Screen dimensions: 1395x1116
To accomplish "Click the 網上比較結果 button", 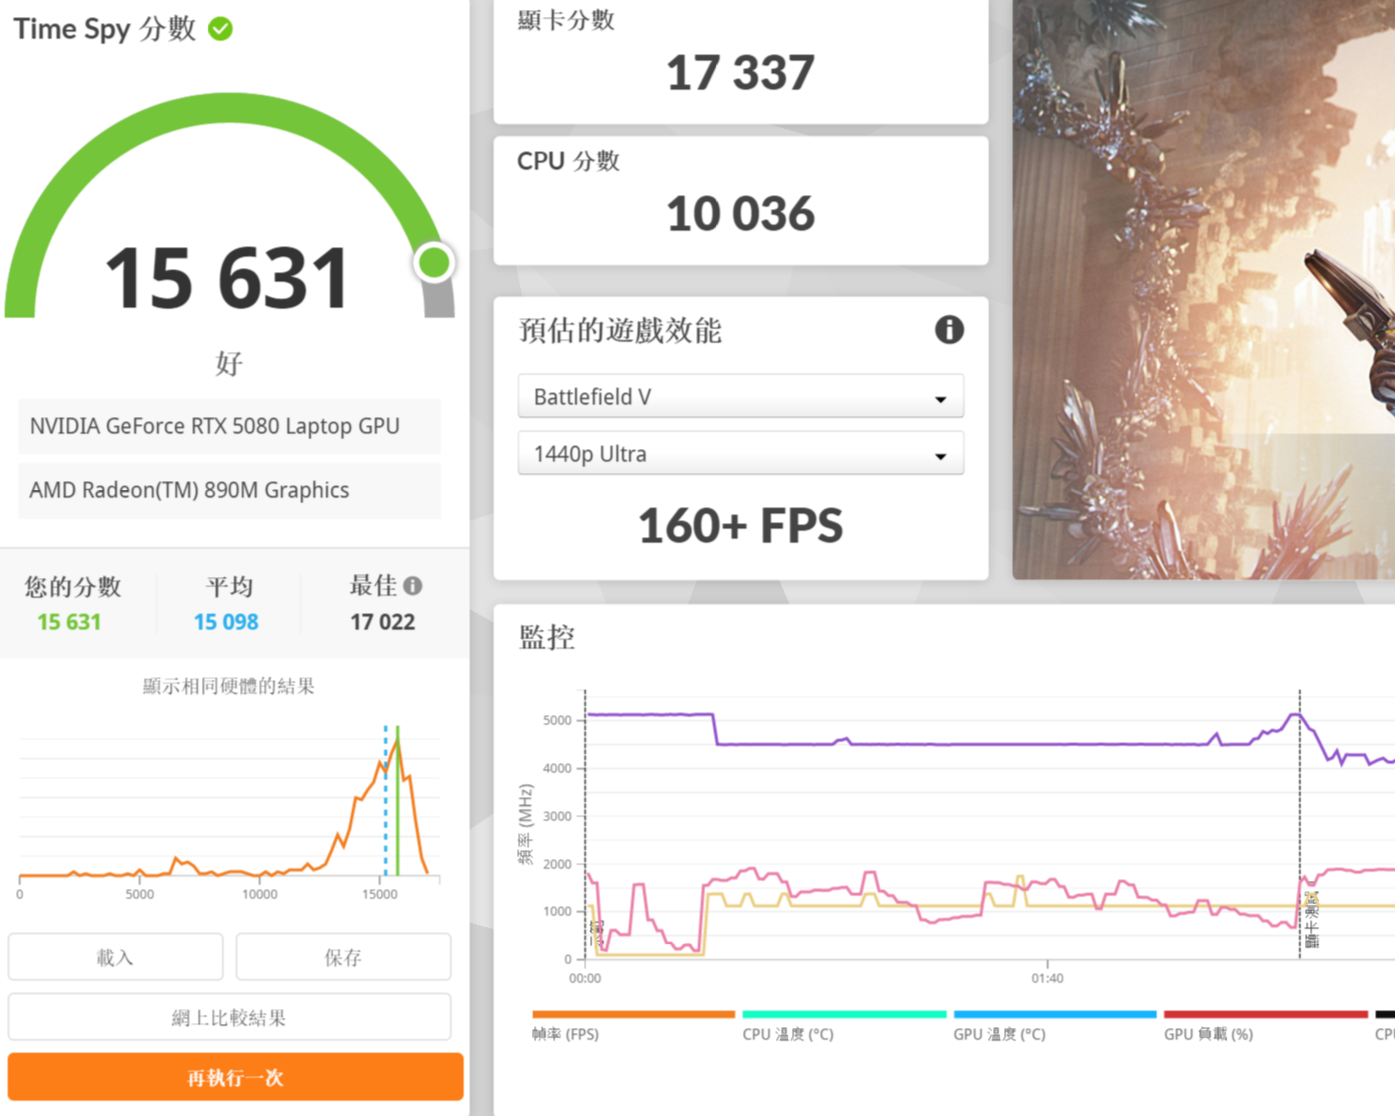I will click(x=229, y=1017).
